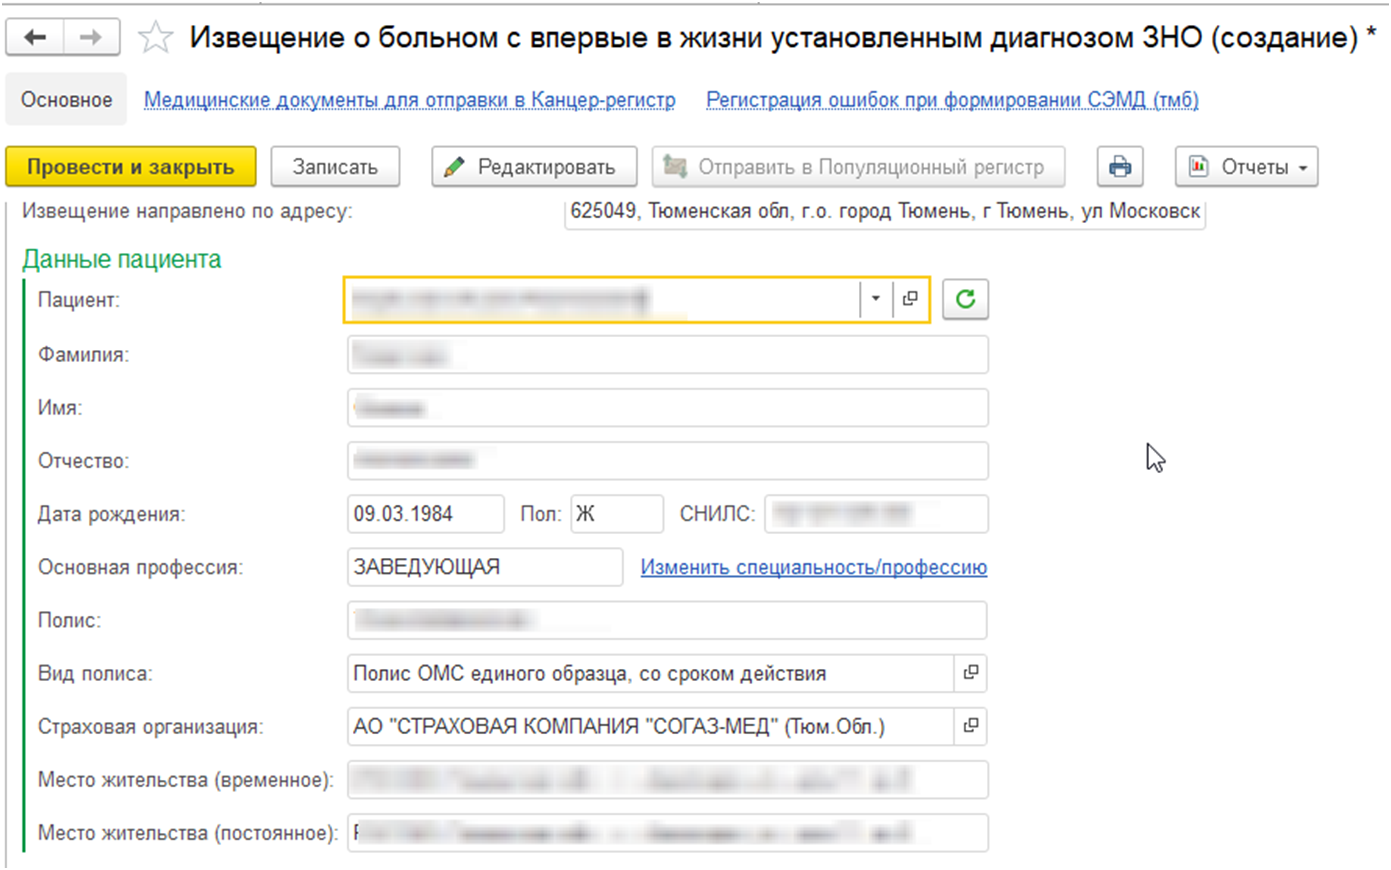Refresh patient data with green arrow icon
Image resolution: width=1391 pixels, height=870 pixels.
pos(965,299)
